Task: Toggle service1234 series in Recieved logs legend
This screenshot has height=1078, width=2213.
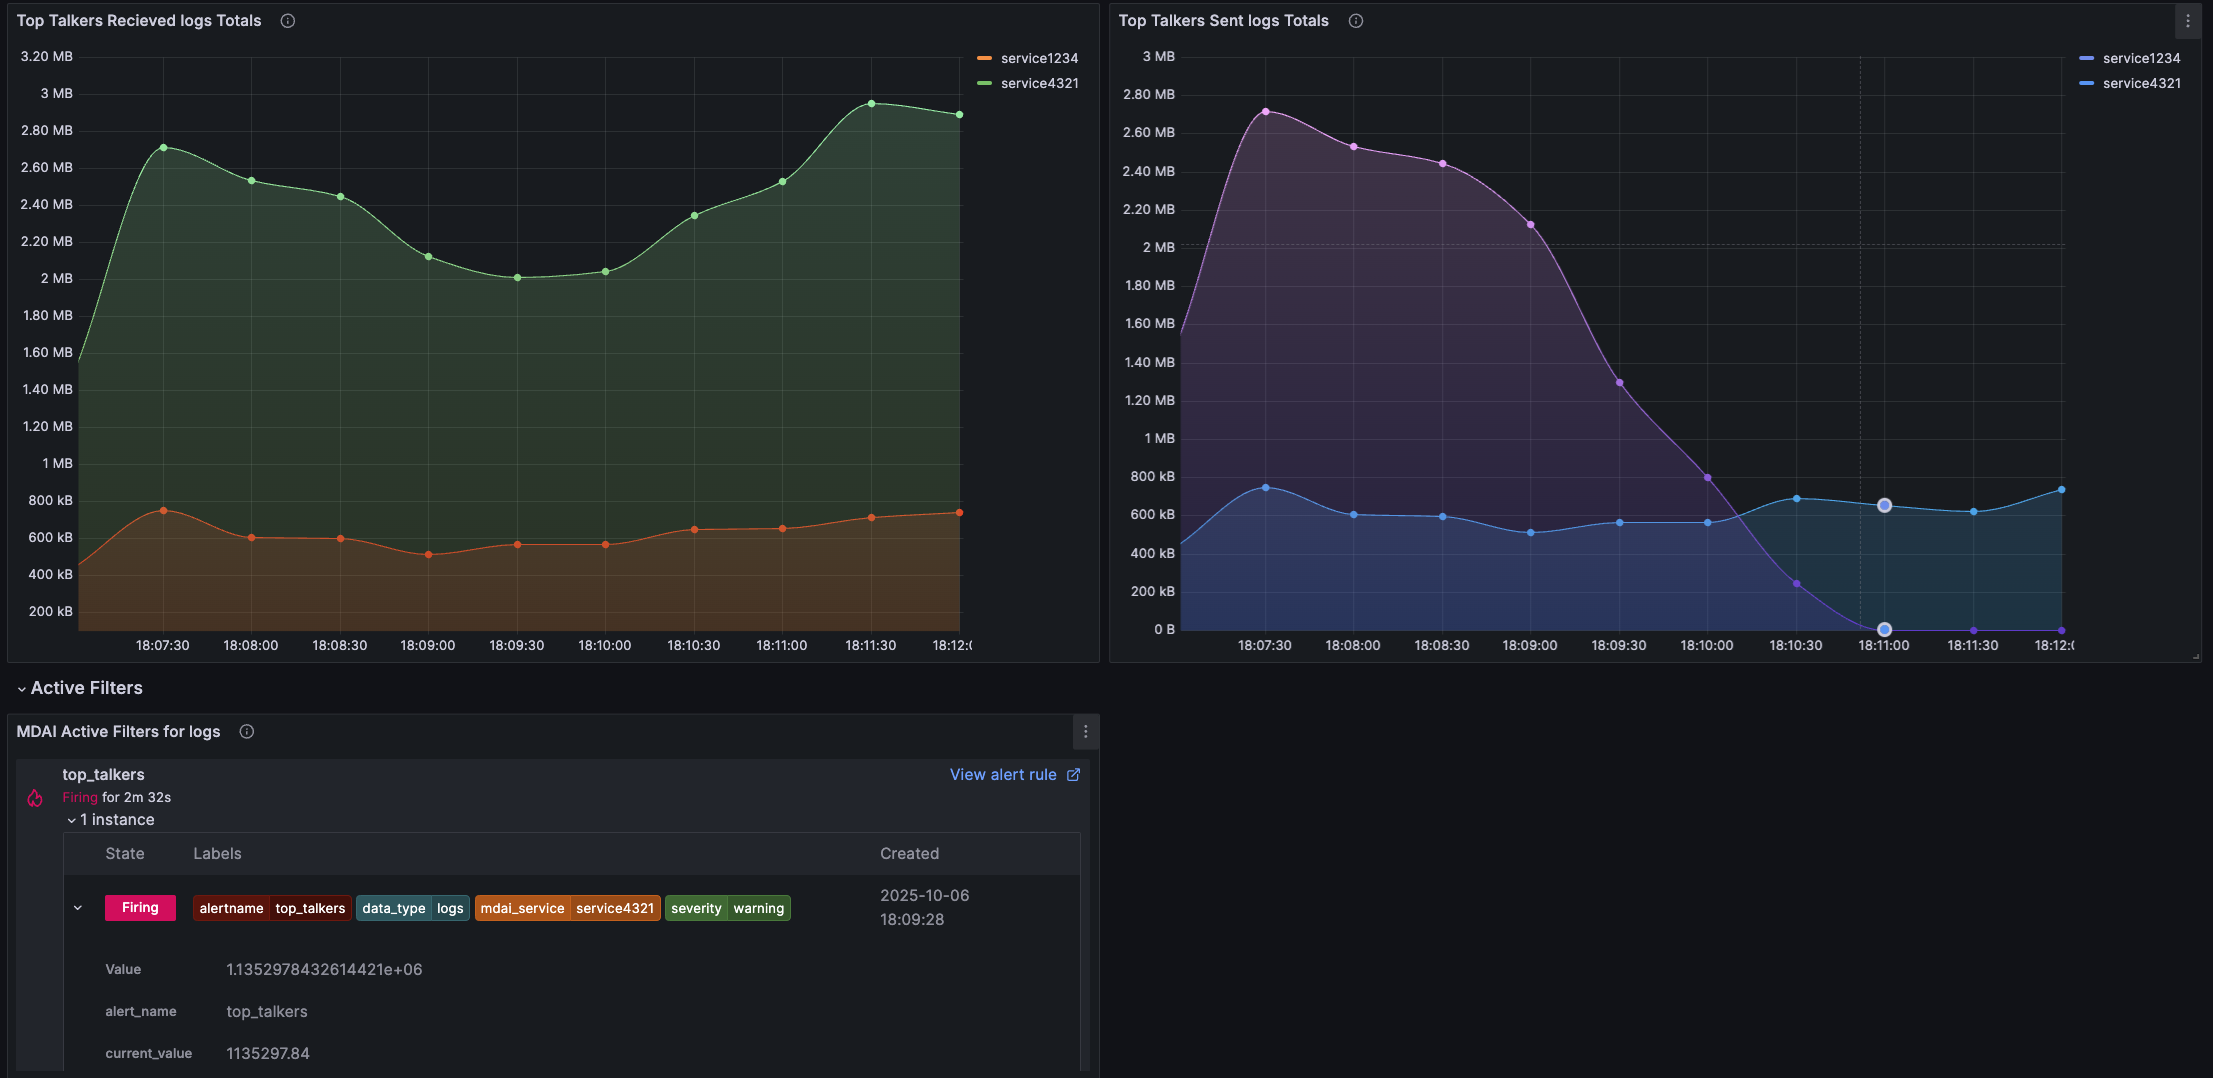Action: click(x=1039, y=58)
